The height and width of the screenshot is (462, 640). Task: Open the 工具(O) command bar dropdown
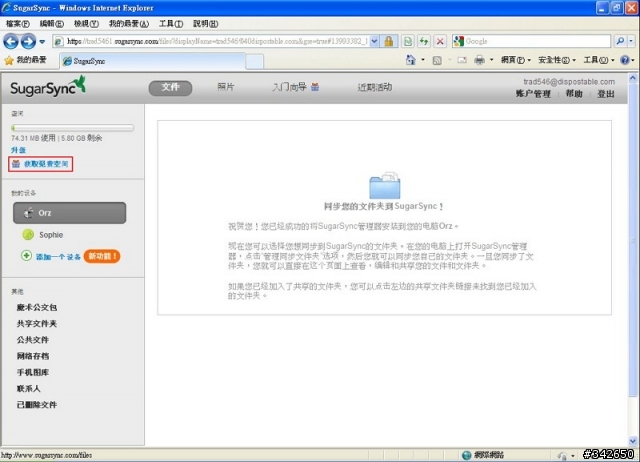click(x=599, y=60)
